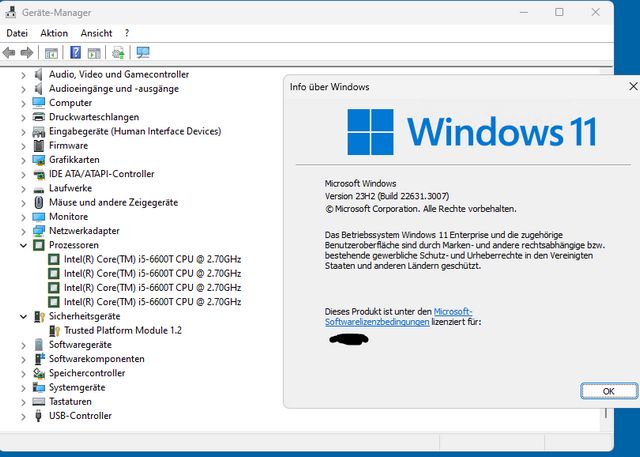This screenshot has height=457, width=640.
Task: Select the Firmware chip icon
Action: [x=39, y=146]
